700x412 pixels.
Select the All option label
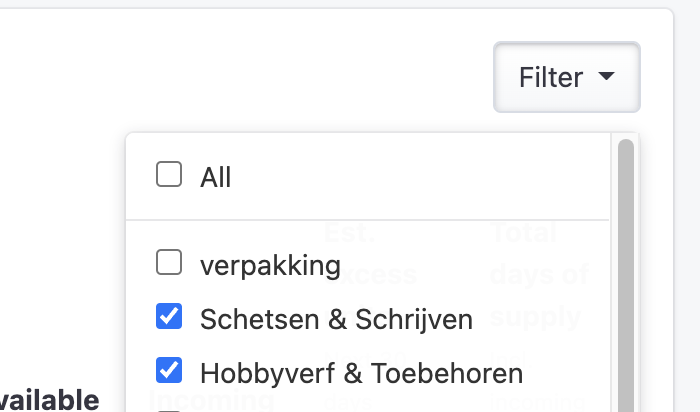point(216,177)
